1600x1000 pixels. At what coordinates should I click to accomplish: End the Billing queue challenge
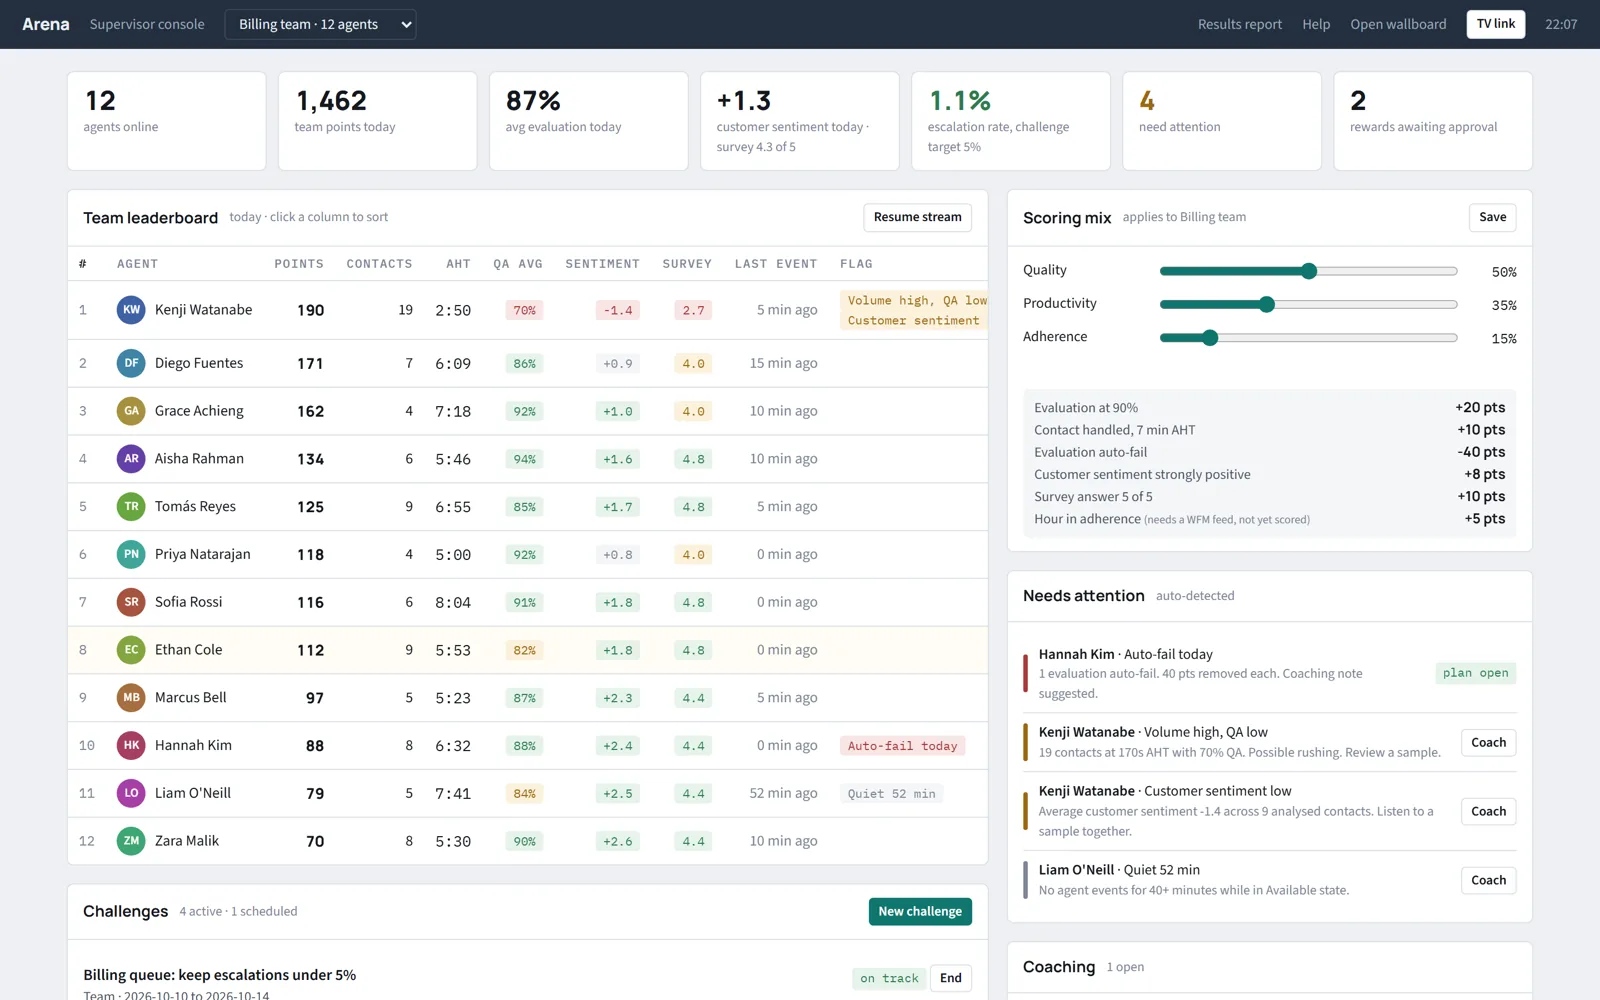pyautogui.click(x=951, y=978)
